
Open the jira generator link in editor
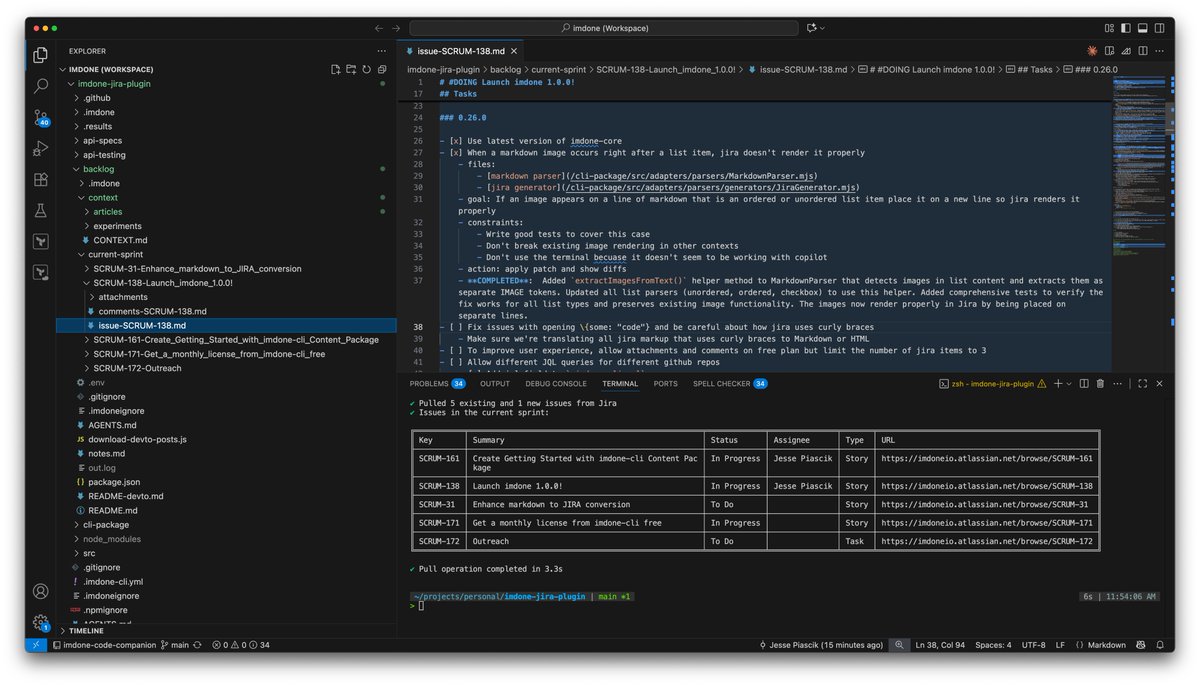(x=522, y=187)
